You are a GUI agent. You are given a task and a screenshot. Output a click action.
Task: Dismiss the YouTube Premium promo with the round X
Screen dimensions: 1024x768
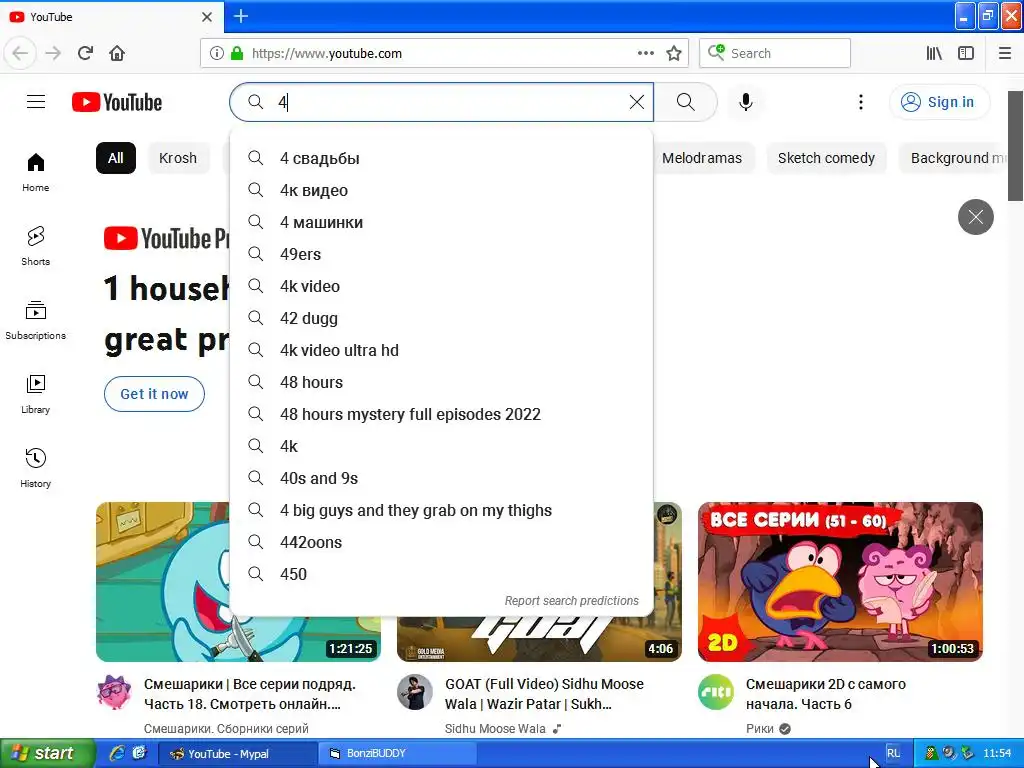976,217
